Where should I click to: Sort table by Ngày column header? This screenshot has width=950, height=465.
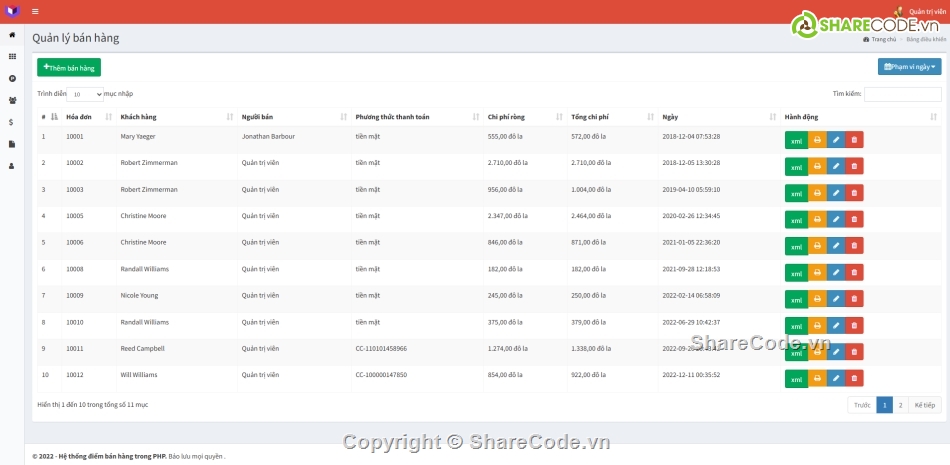click(x=716, y=117)
